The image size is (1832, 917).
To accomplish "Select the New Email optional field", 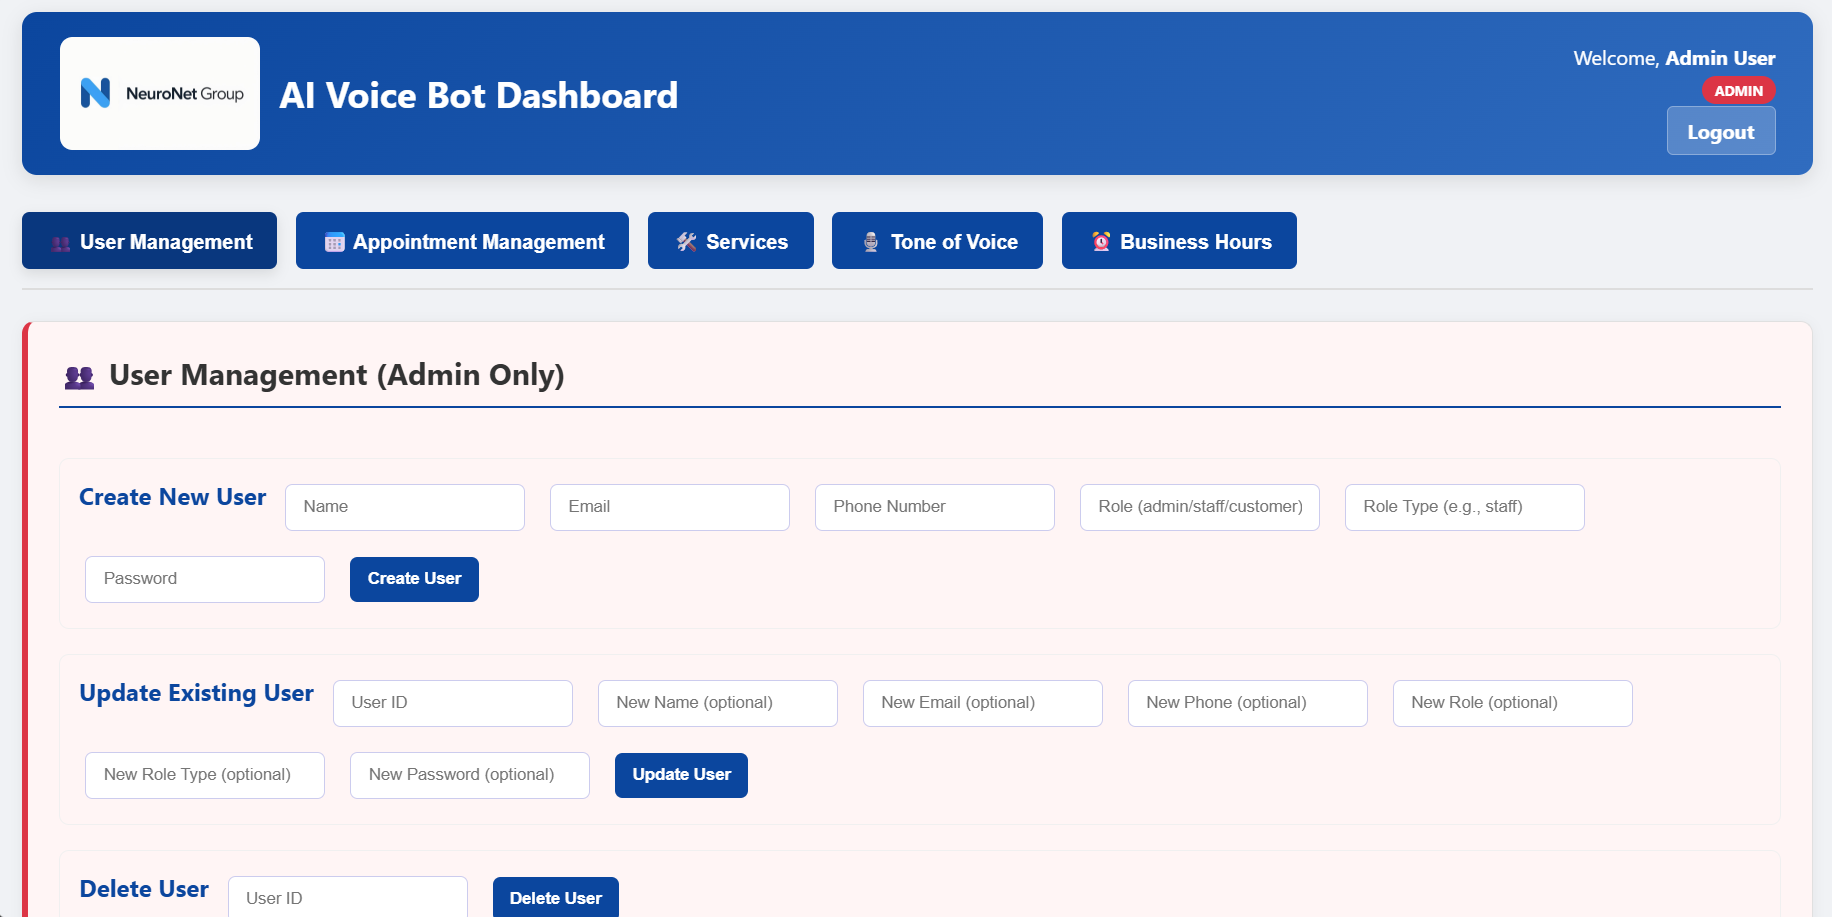I will (982, 703).
